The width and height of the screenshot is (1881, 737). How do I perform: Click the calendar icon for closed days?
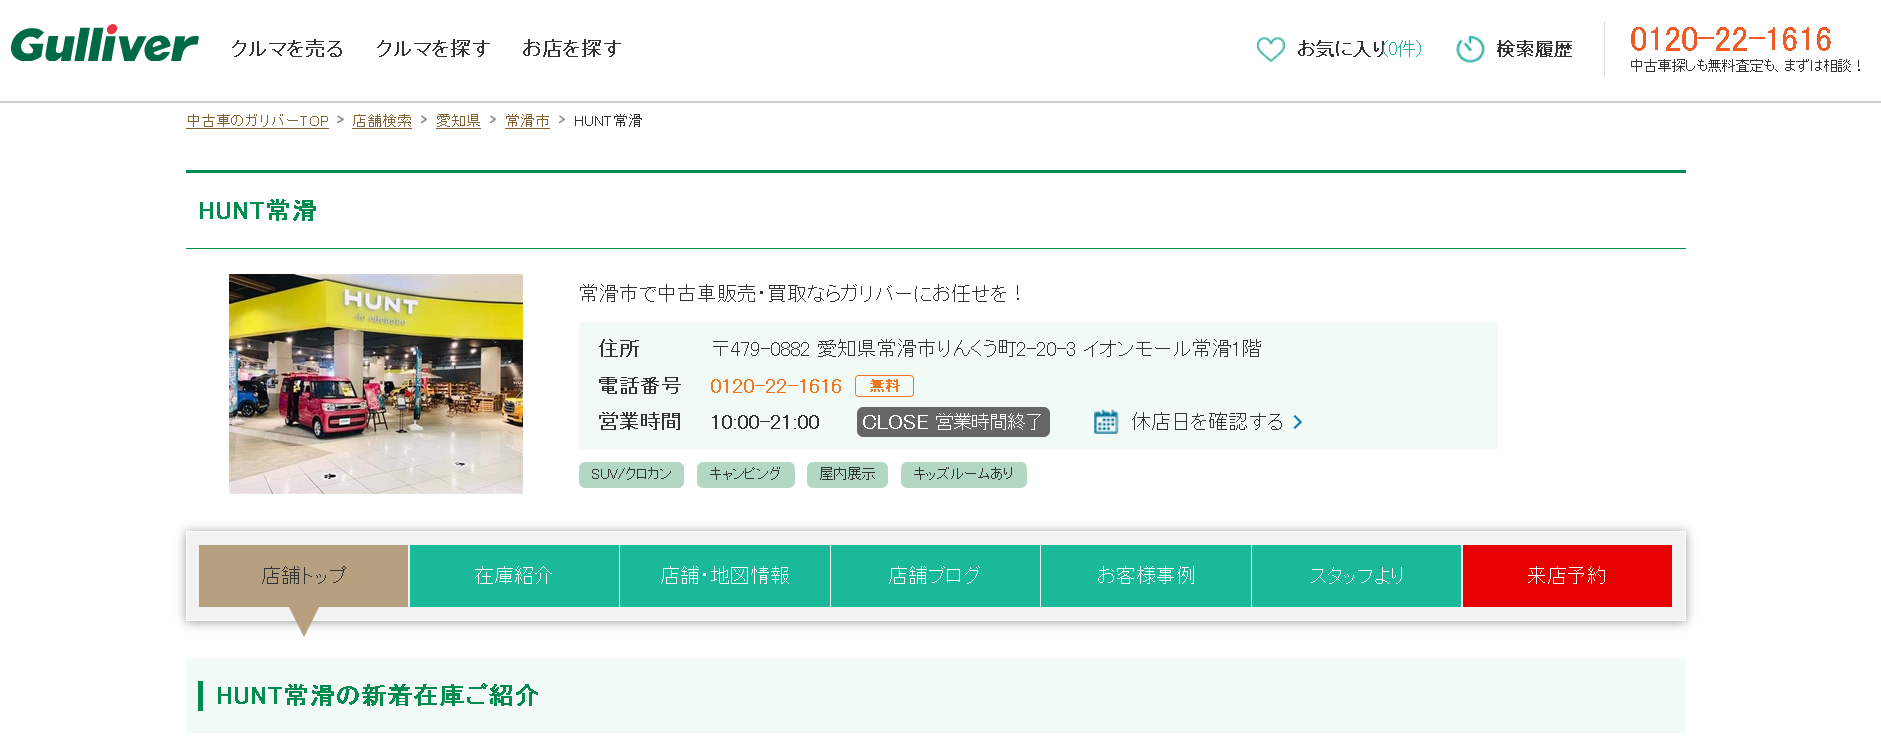[1105, 422]
